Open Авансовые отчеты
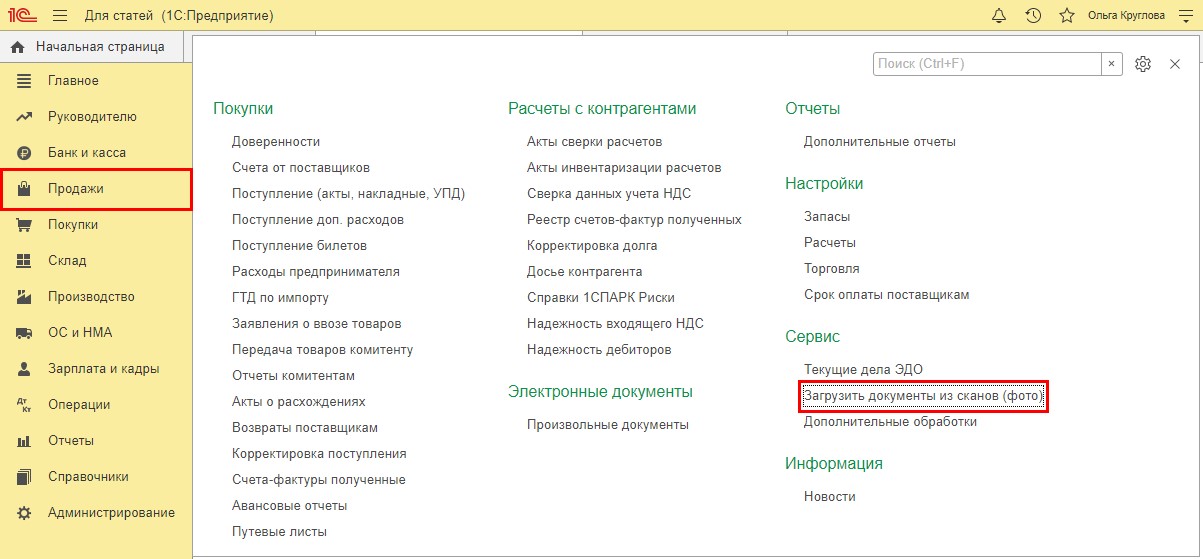The image size is (1203, 559). (290, 506)
